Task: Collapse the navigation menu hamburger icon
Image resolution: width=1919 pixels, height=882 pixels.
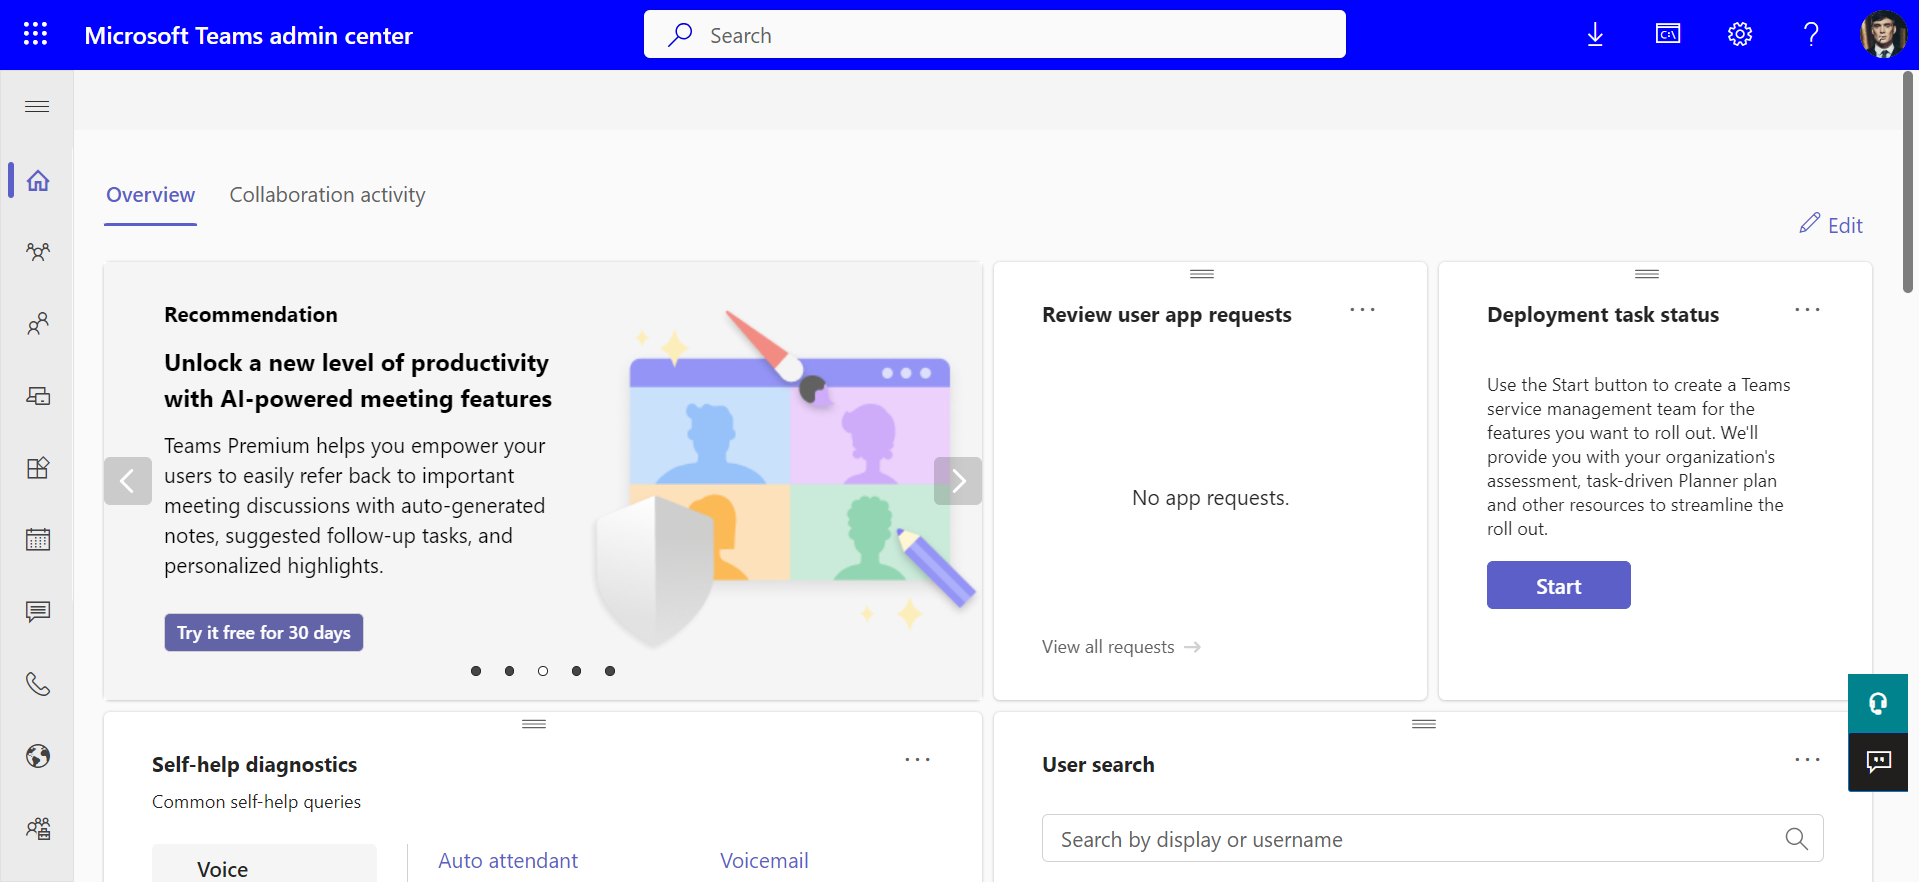Action: [37, 107]
